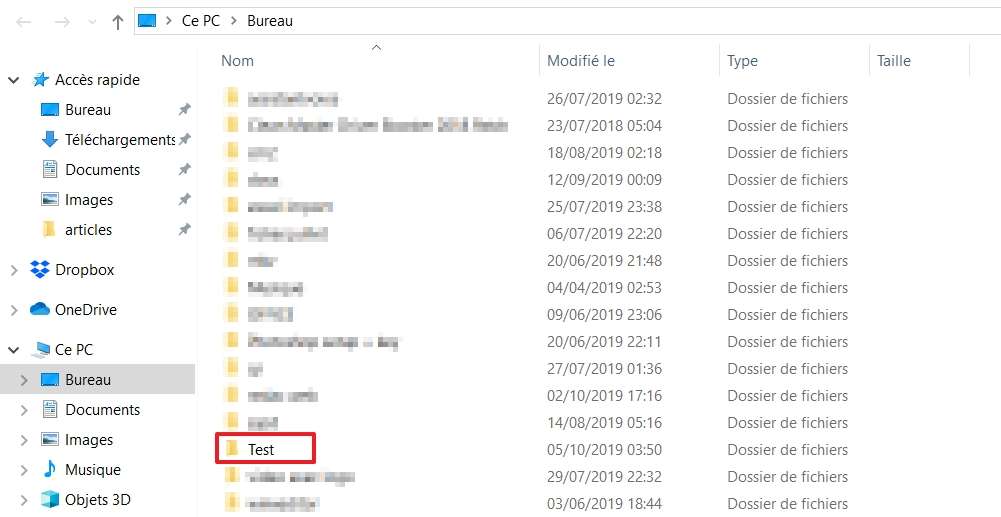The width and height of the screenshot is (1001, 517).
Task: Go back with the left arrow button
Action: [x=24, y=22]
